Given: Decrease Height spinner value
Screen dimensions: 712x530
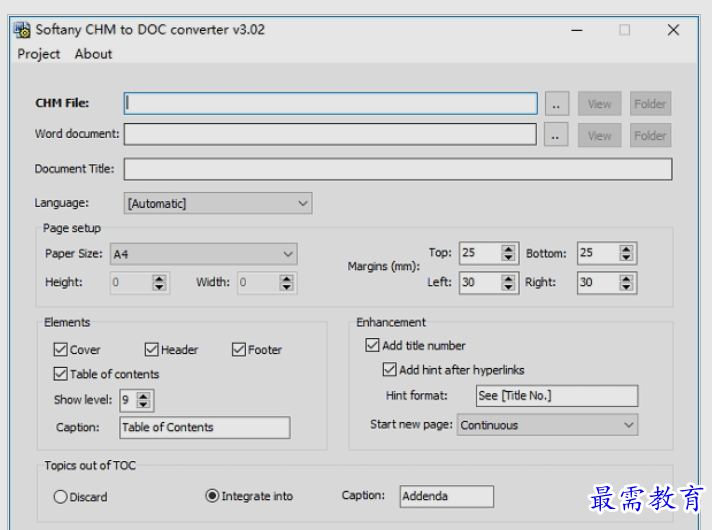Looking at the screenshot, I should pyautogui.click(x=159, y=287).
